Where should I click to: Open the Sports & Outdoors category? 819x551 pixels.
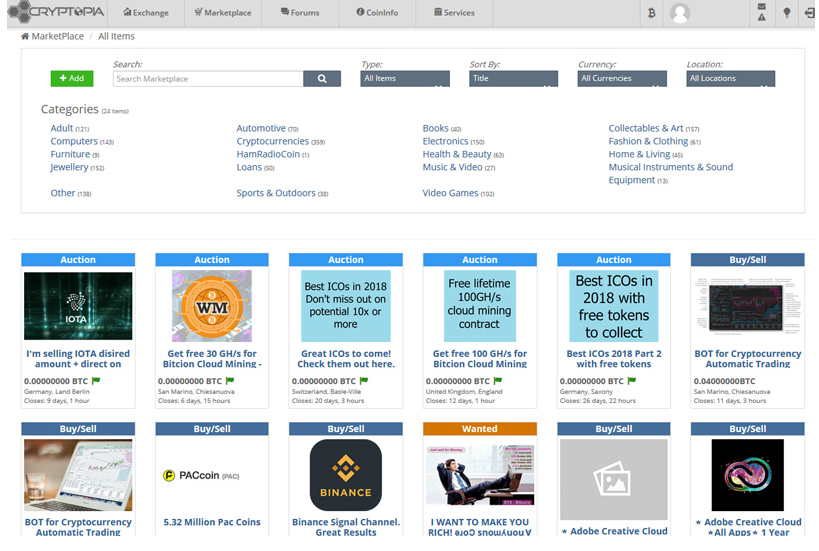pos(276,193)
